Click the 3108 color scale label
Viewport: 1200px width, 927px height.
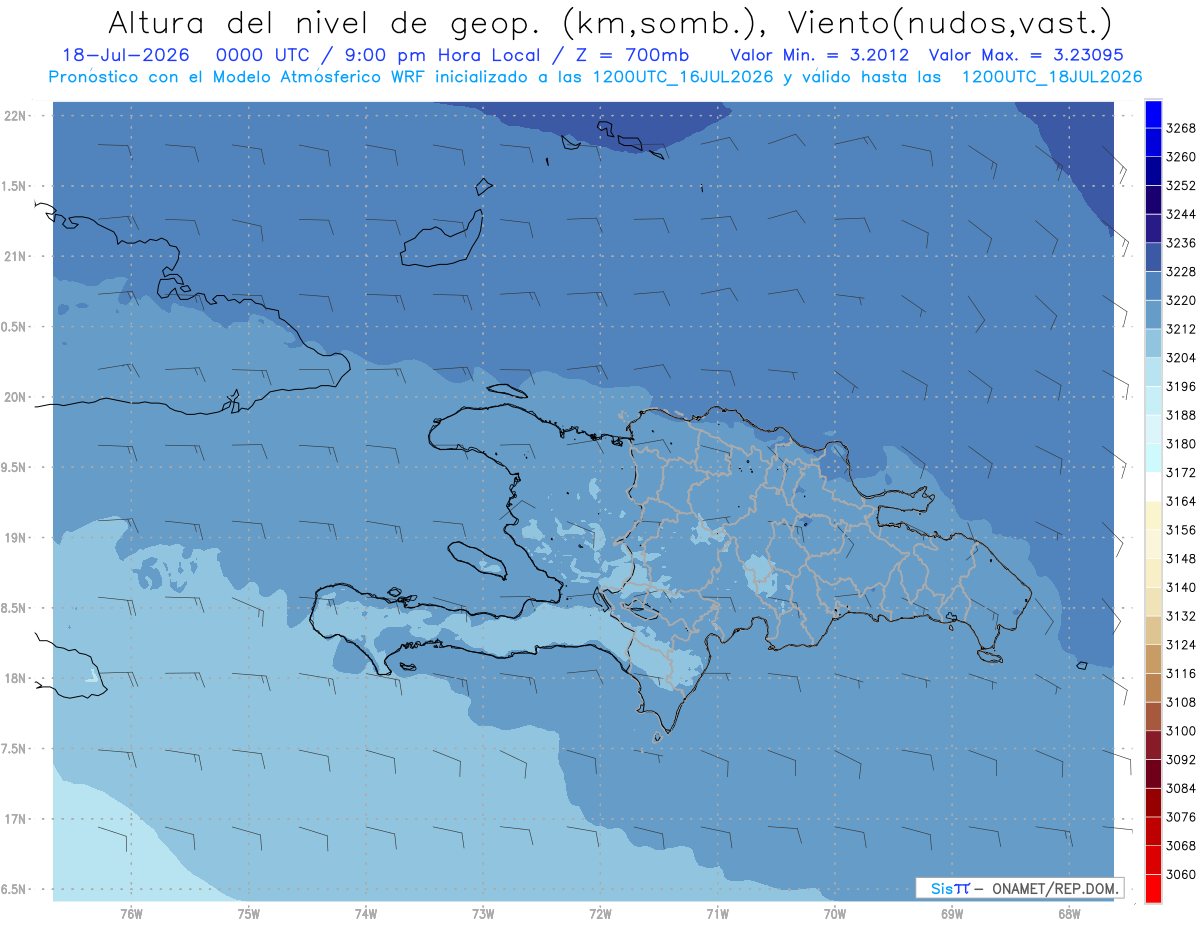pyautogui.click(x=1181, y=702)
